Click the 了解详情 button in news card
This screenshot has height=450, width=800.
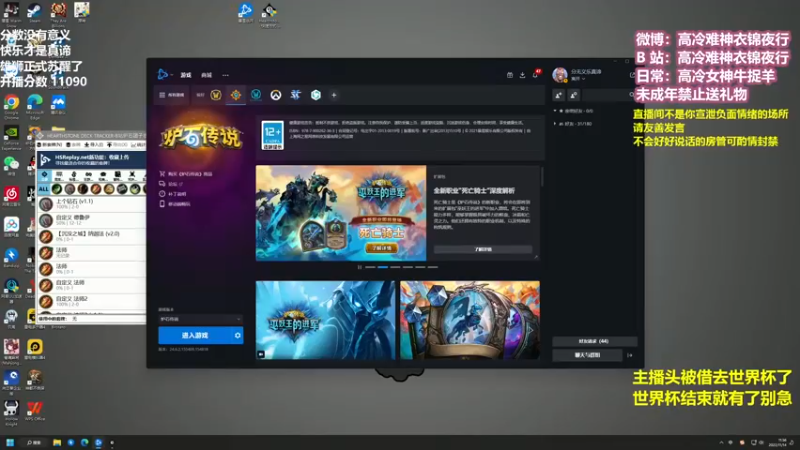click(483, 249)
